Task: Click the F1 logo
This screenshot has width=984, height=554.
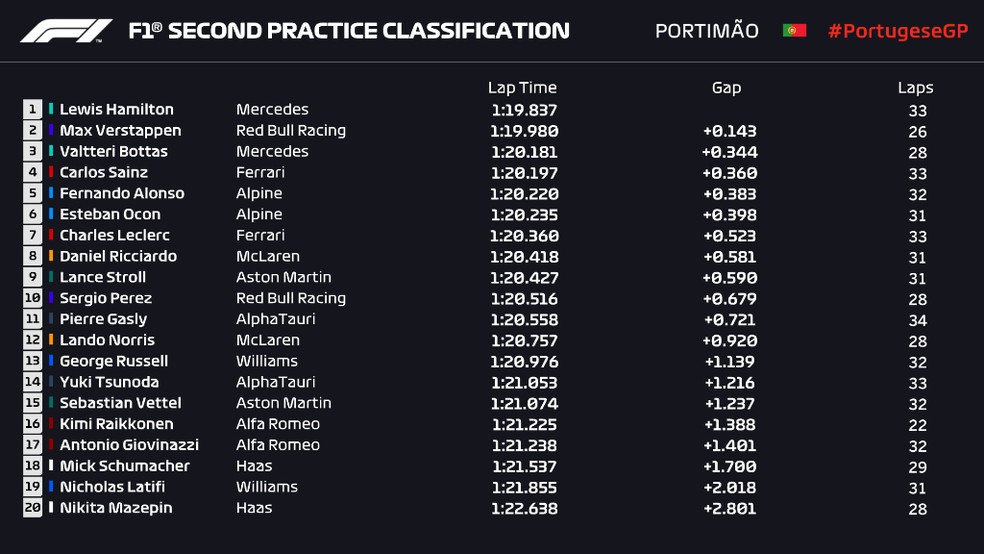Action: [x=66, y=31]
